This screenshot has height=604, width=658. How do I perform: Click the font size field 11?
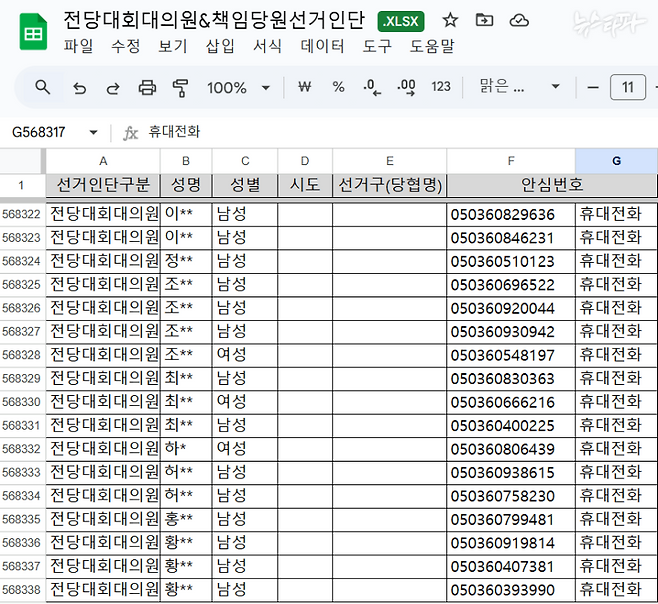point(628,87)
